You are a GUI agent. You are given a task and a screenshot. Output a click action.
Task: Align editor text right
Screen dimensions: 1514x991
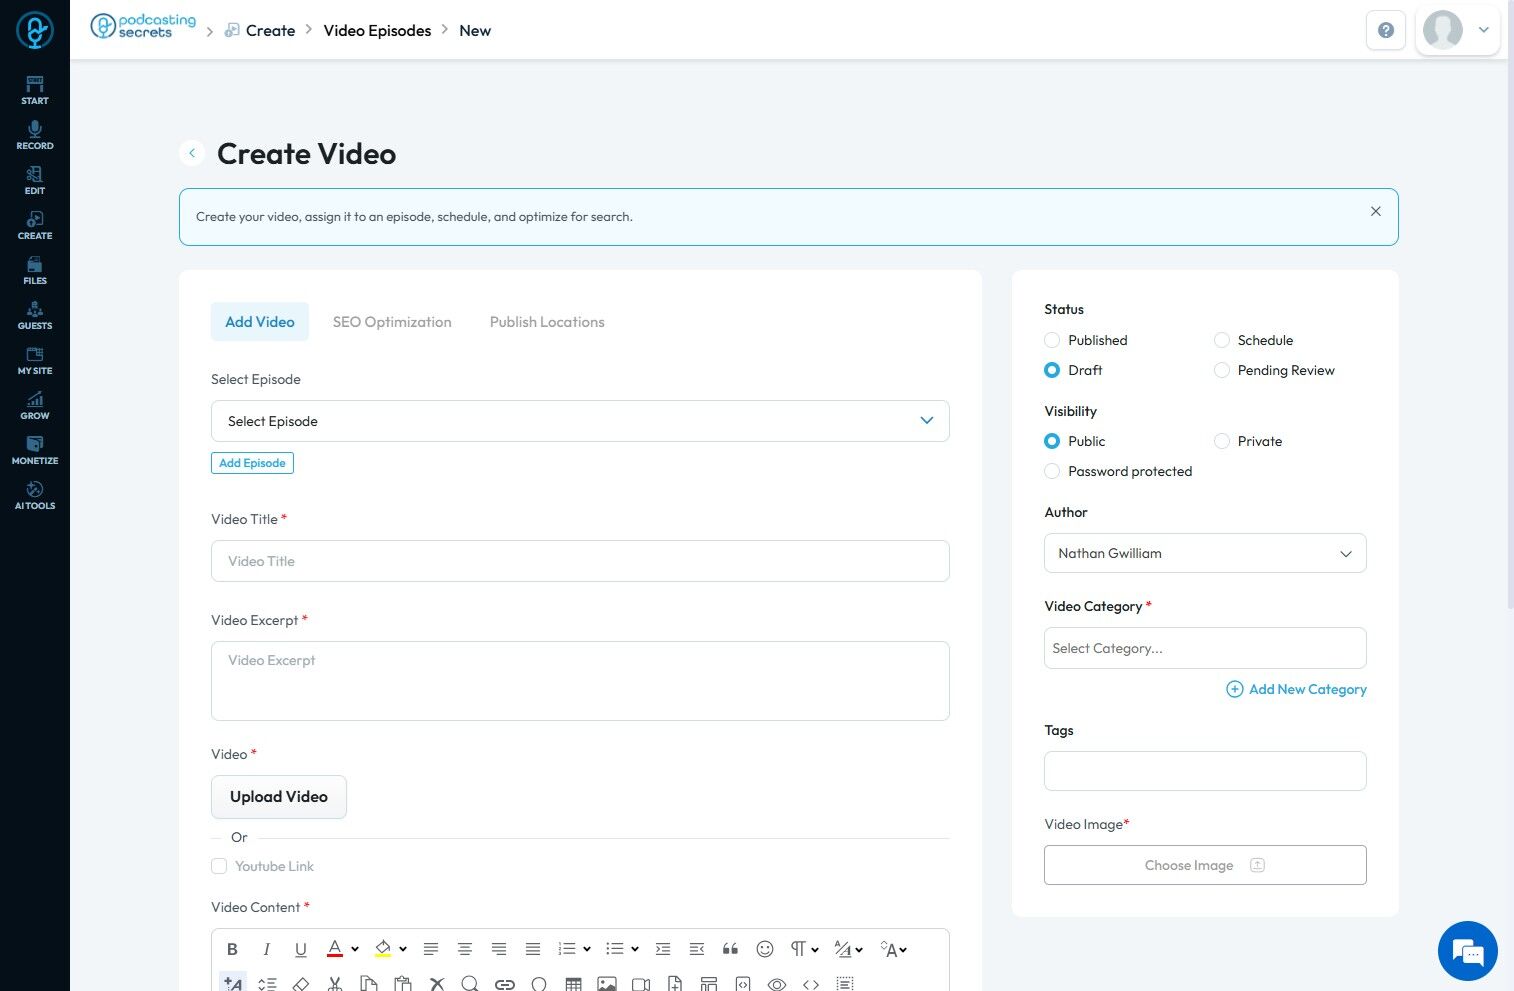pyautogui.click(x=499, y=949)
